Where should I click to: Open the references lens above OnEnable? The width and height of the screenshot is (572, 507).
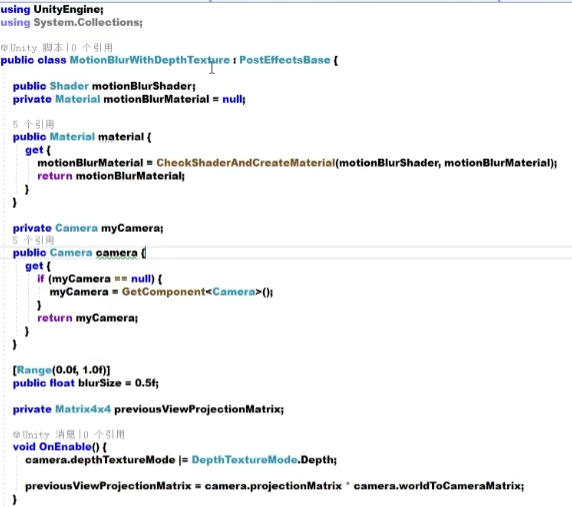(x=104, y=434)
